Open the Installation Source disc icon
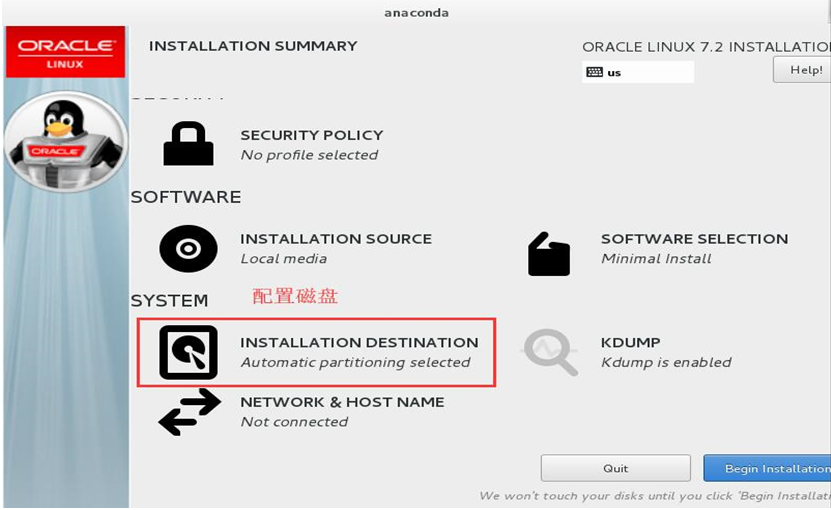 pos(188,249)
